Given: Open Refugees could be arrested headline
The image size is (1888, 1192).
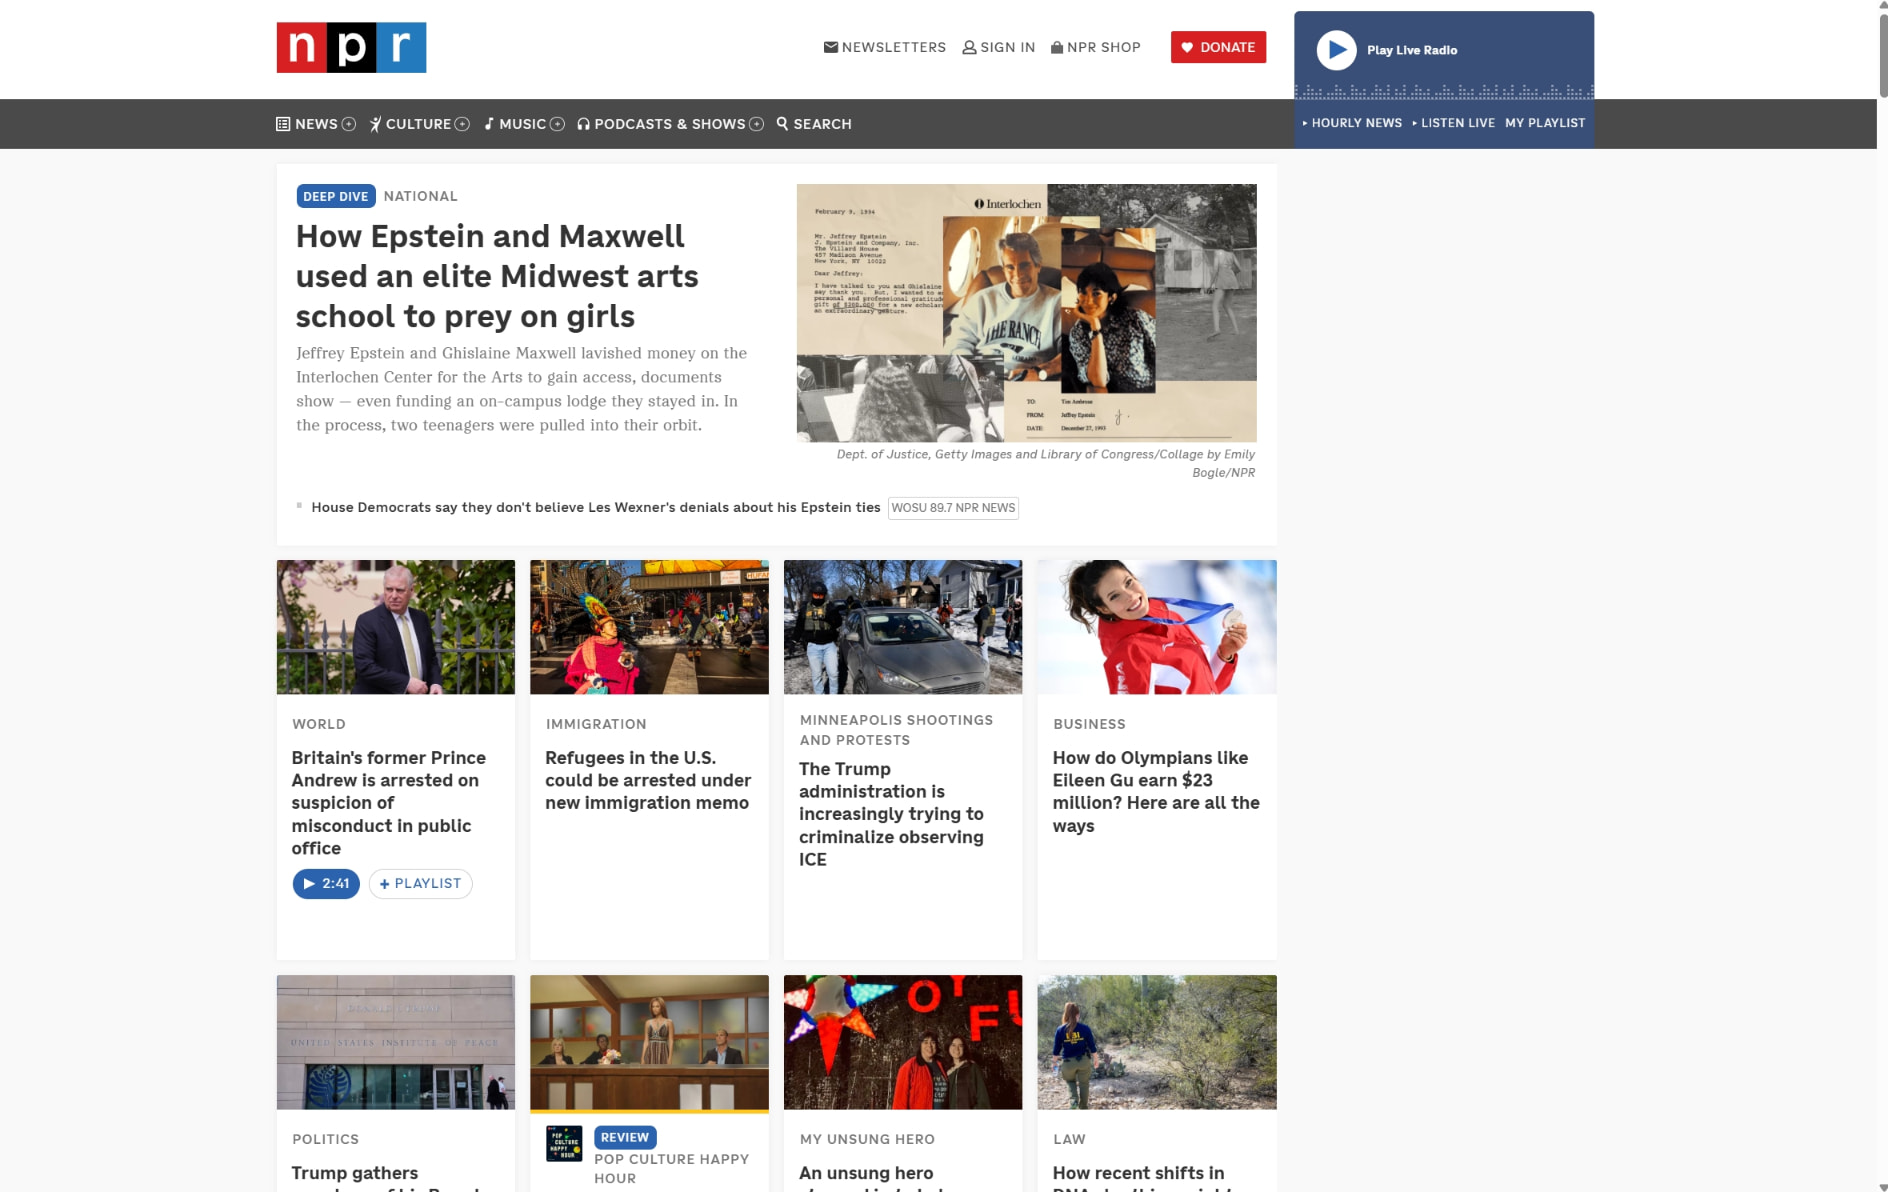Looking at the screenshot, I should (x=648, y=780).
